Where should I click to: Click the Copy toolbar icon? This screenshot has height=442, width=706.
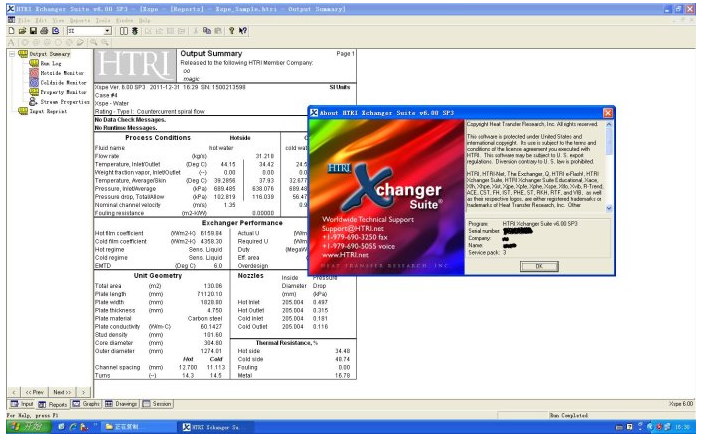(x=207, y=31)
